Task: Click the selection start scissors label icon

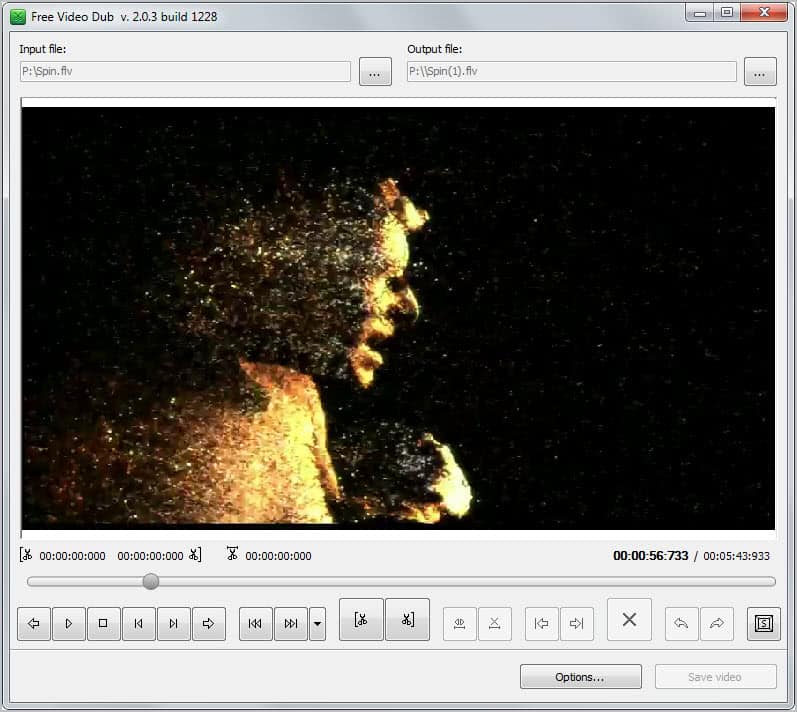Action: pos(26,554)
